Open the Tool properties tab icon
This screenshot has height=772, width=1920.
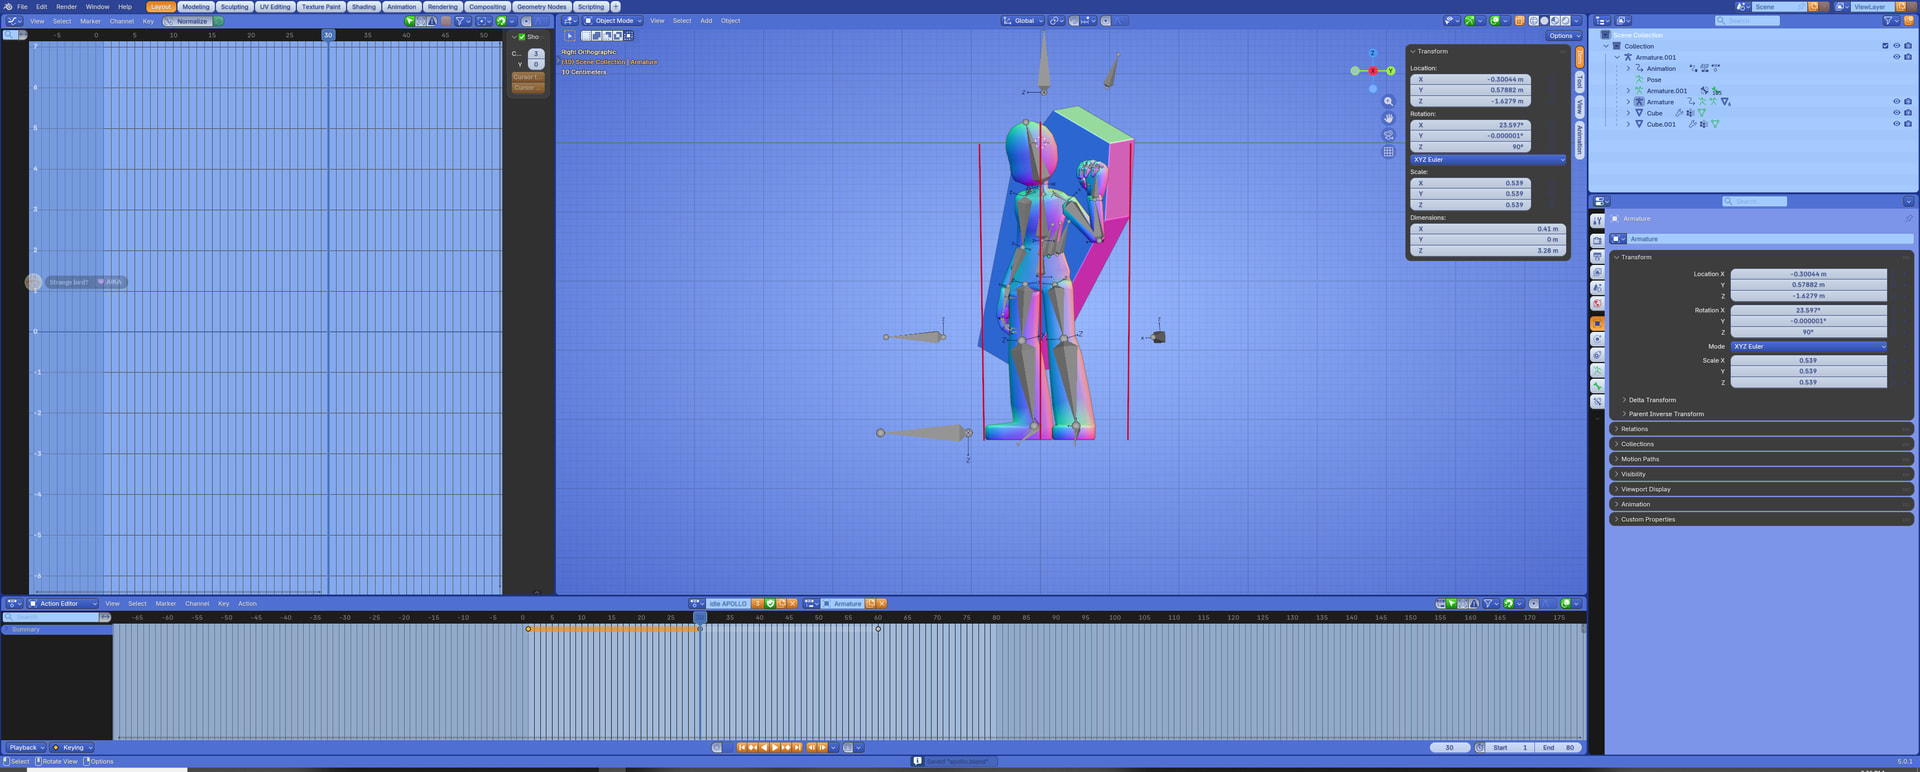point(1597,221)
